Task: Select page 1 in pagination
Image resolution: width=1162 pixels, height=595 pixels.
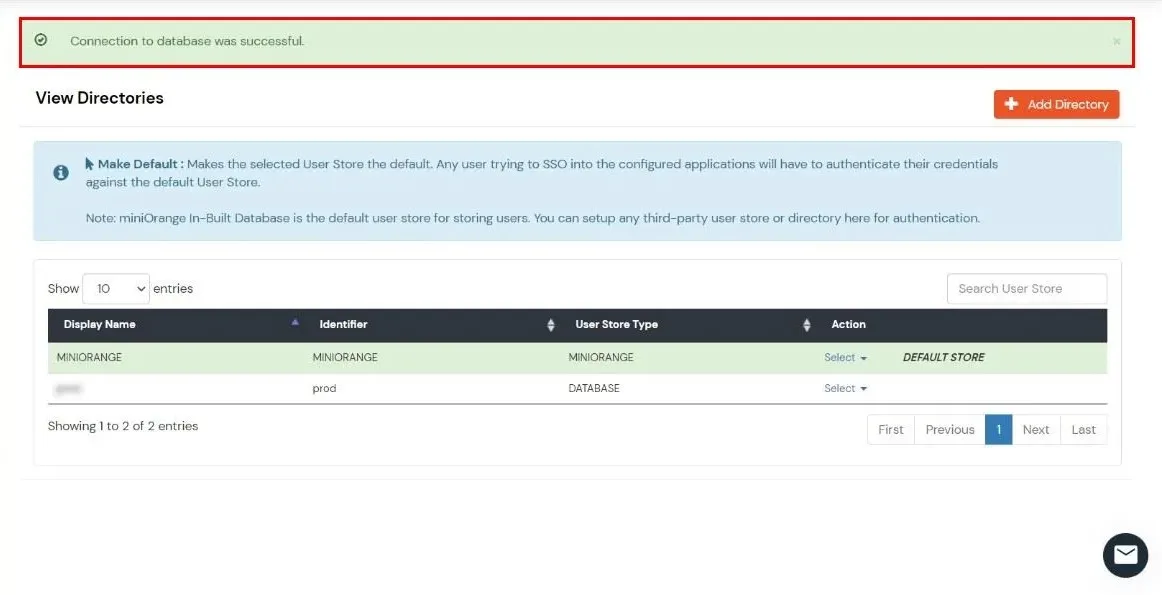Action: [x=998, y=429]
